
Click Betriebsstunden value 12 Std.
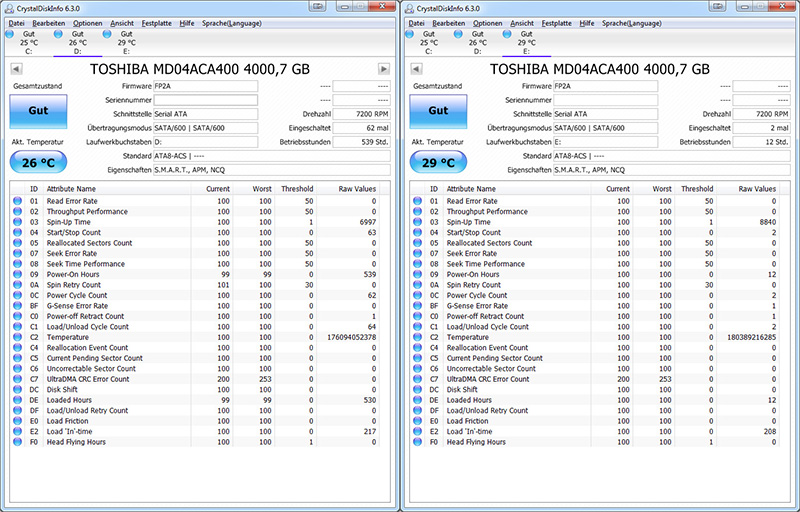[762, 142]
